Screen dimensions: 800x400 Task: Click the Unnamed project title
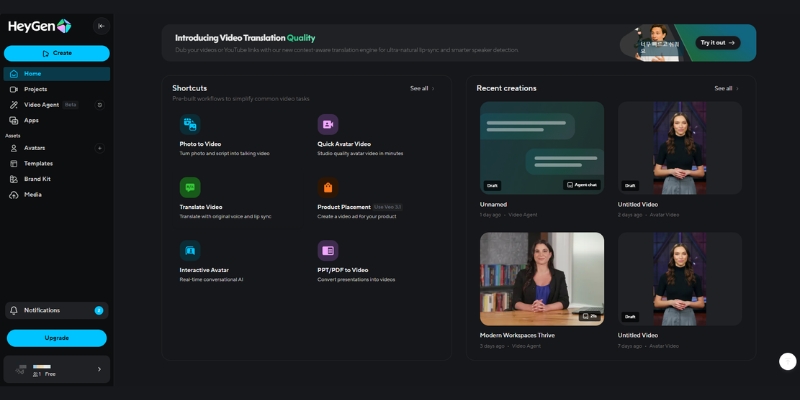tap(493, 205)
